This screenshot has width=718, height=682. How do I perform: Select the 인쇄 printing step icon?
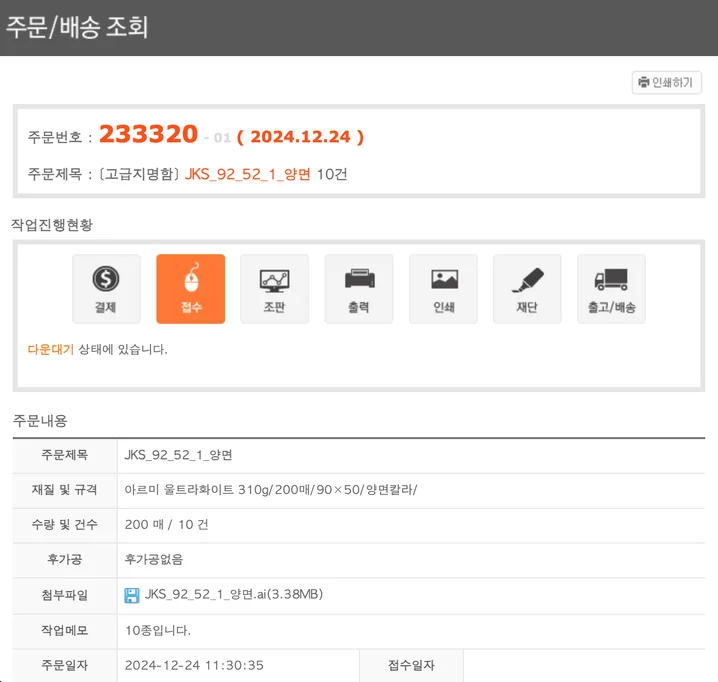coord(443,289)
